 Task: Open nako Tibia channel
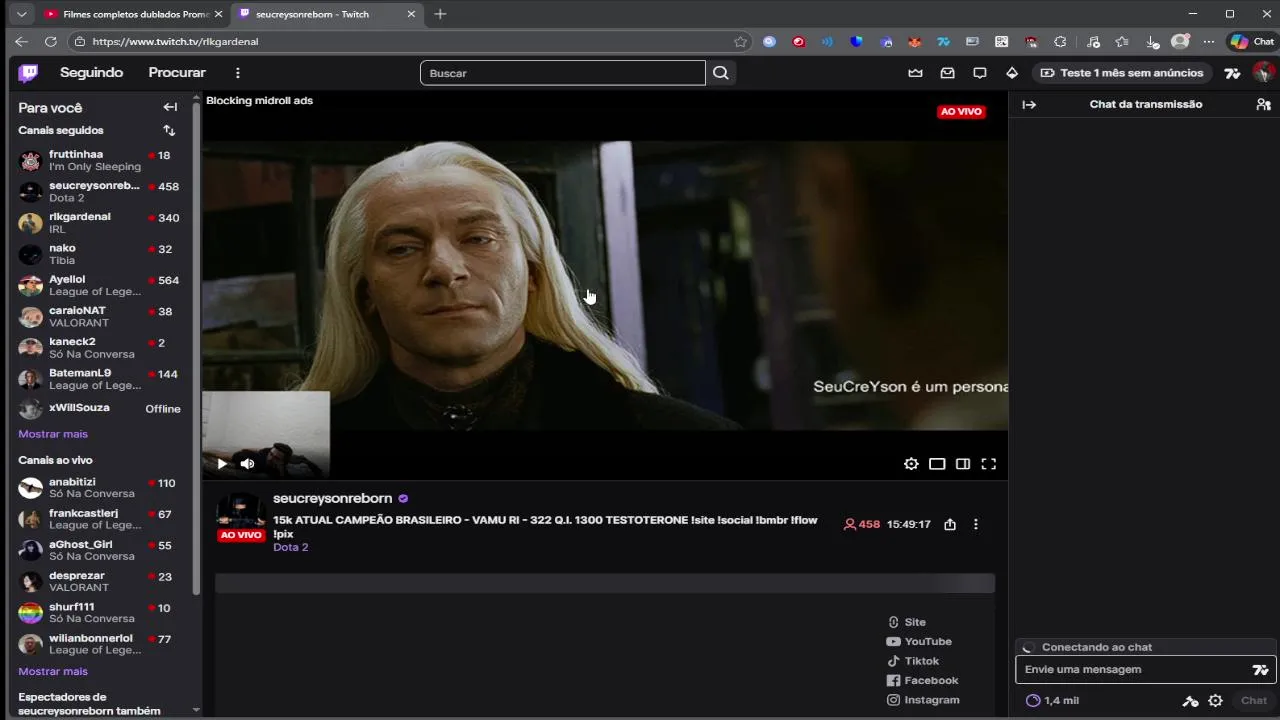pyautogui.click(x=100, y=254)
